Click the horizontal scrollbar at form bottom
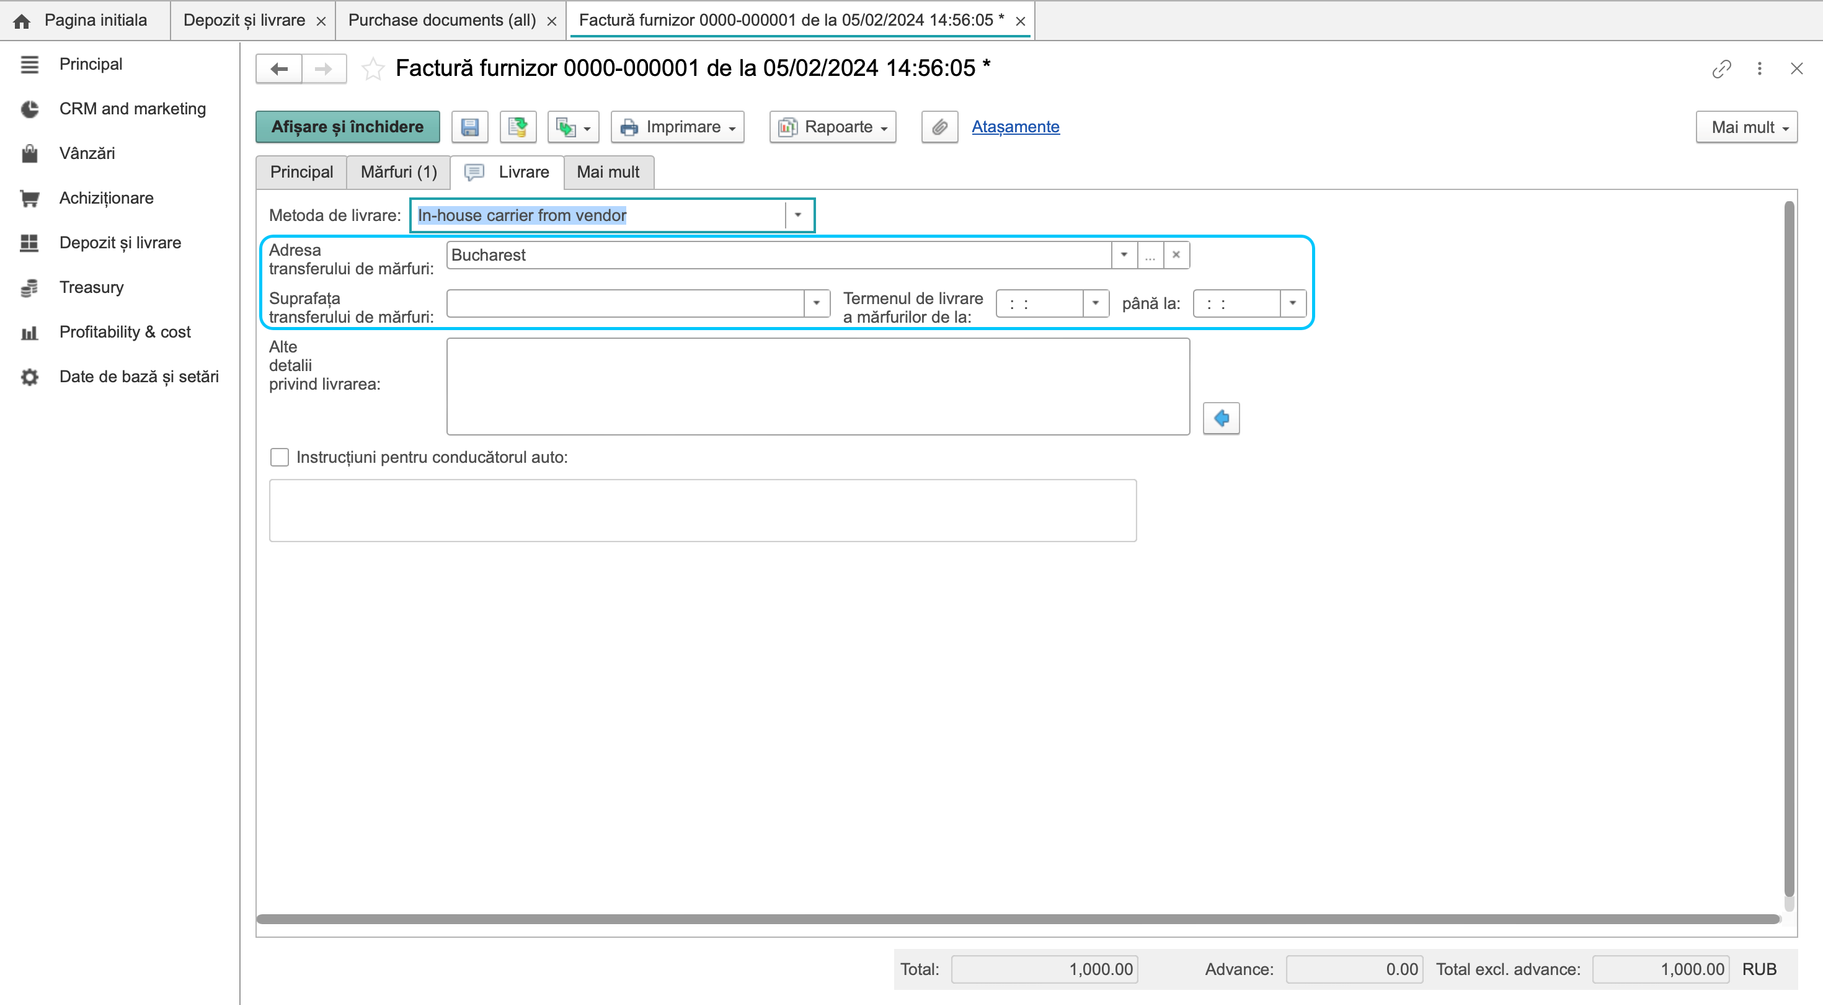Screen dimensions: 1823x1005 pyautogui.click(x=1018, y=919)
